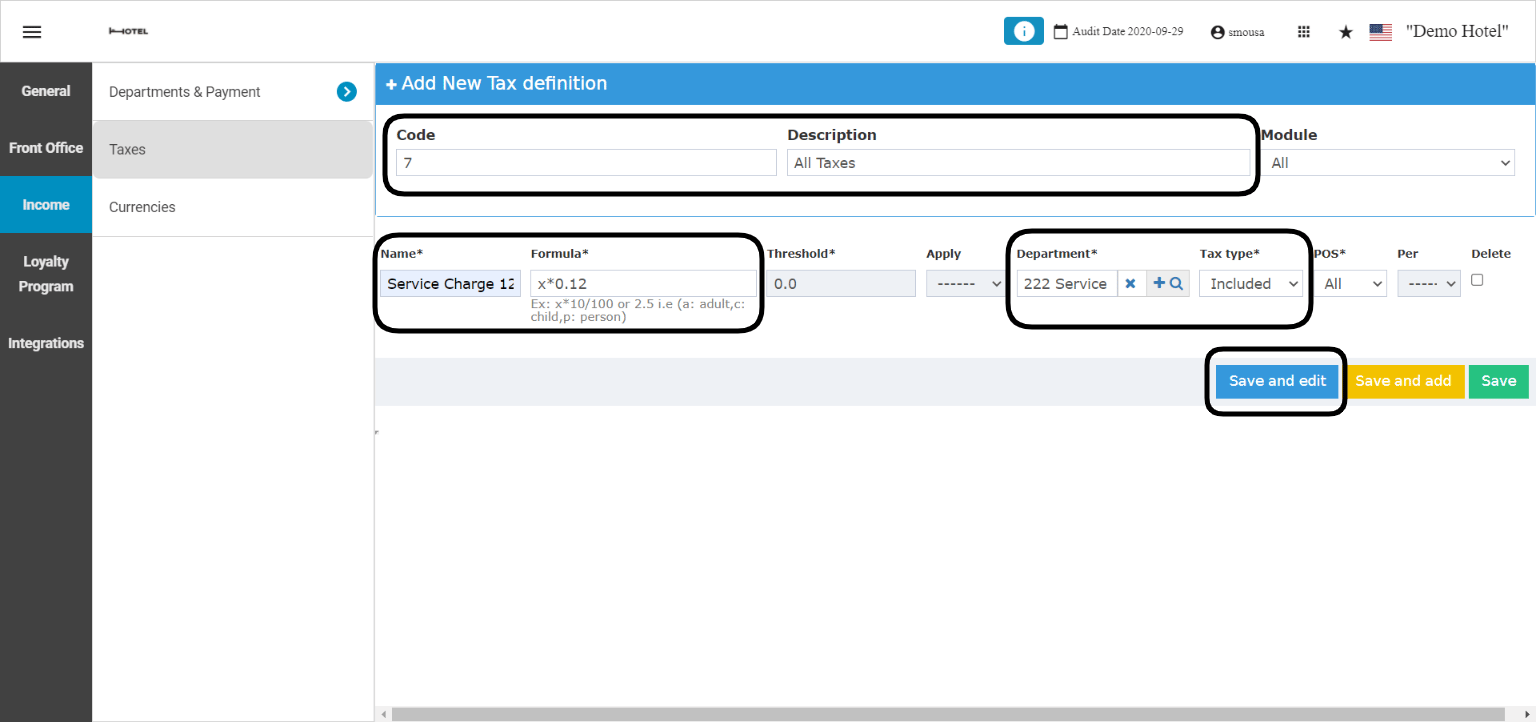Click the Description input field

click(x=1018, y=163)
